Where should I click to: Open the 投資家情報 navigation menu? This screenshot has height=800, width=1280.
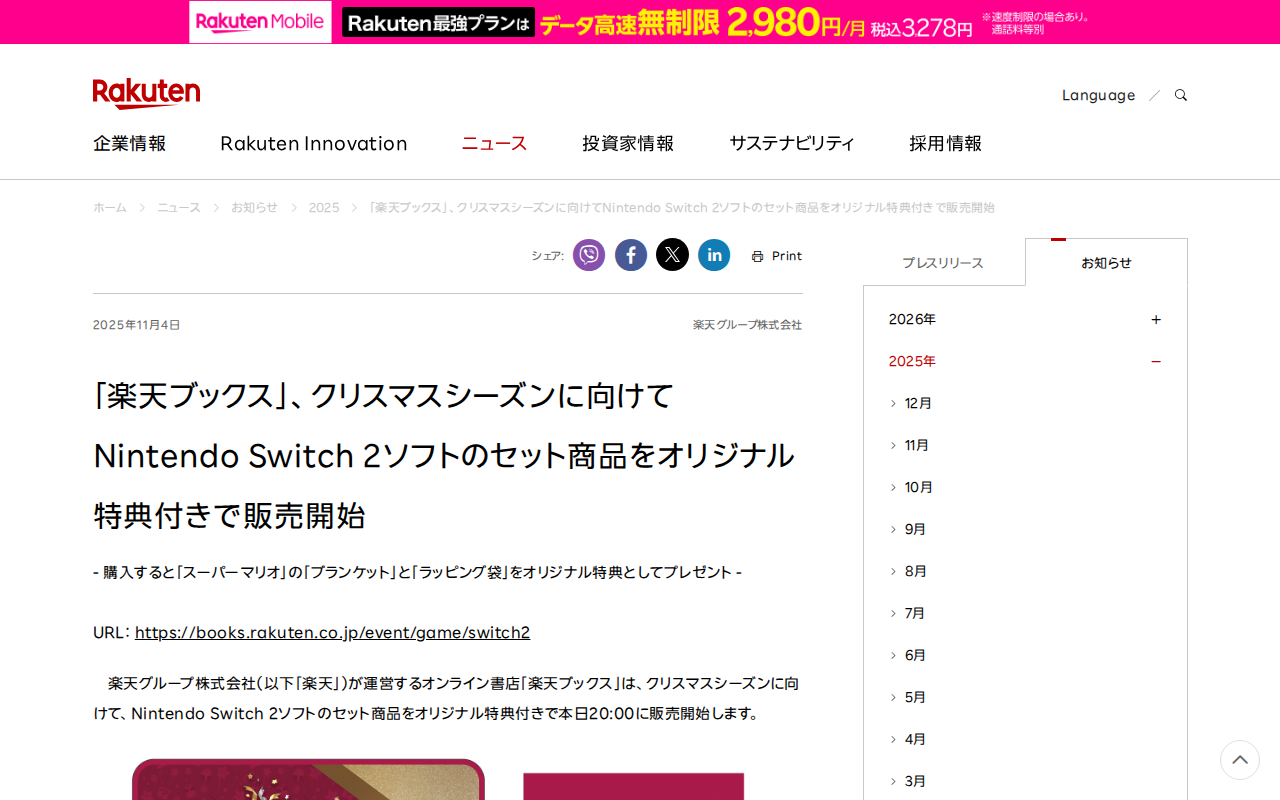(x=628, y=143)
